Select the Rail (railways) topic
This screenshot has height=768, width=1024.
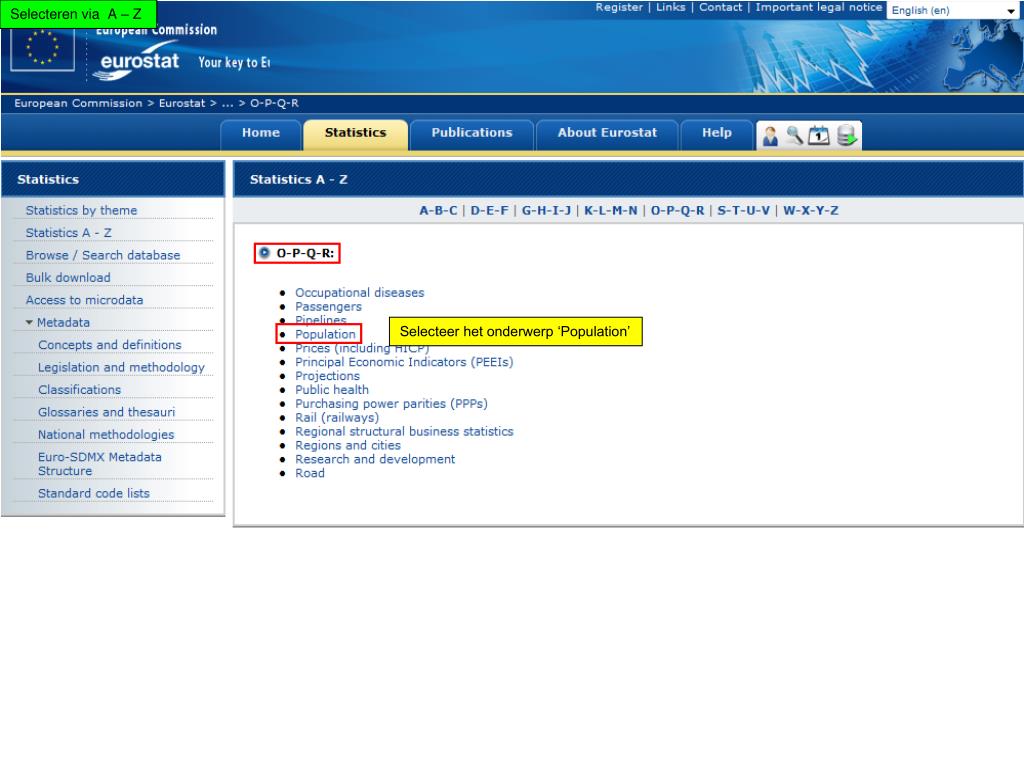pos(337,417)
